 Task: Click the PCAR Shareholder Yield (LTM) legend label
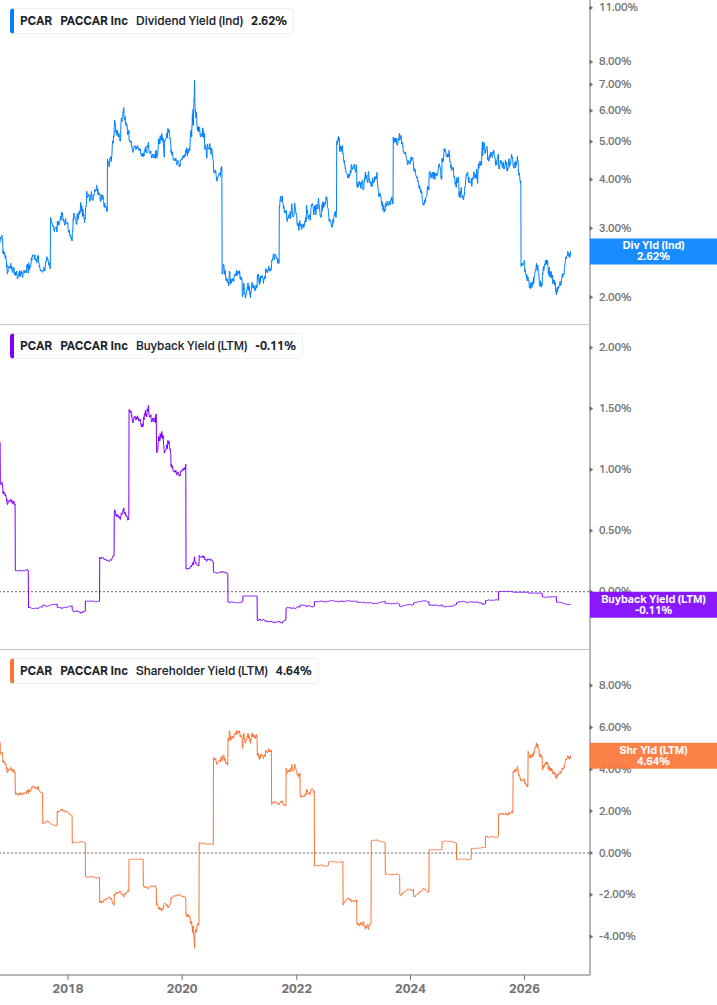[x=164, y=671]
